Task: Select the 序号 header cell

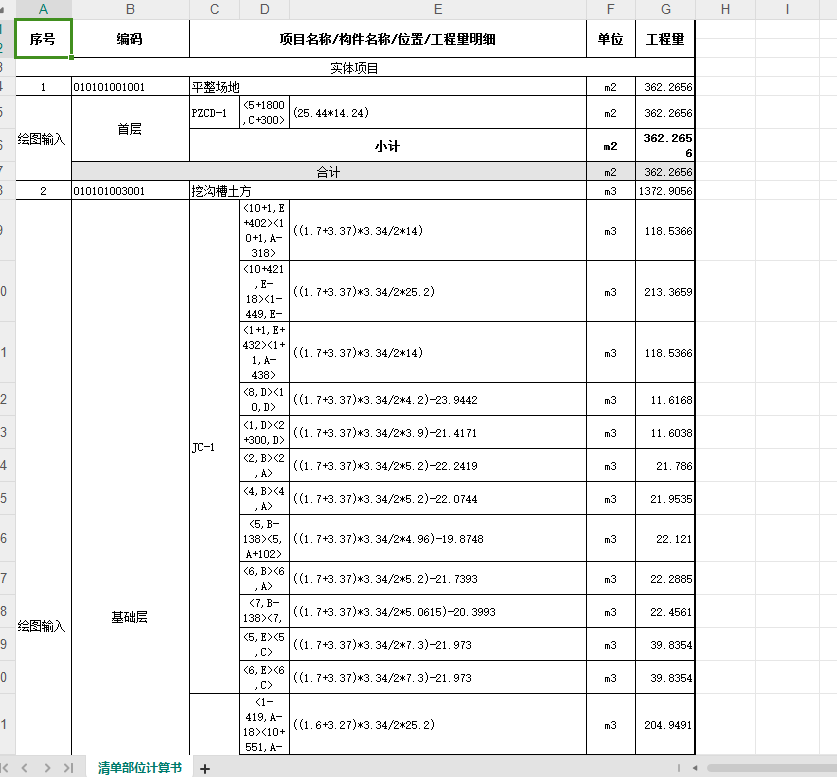Action: [x=43, y=38]
